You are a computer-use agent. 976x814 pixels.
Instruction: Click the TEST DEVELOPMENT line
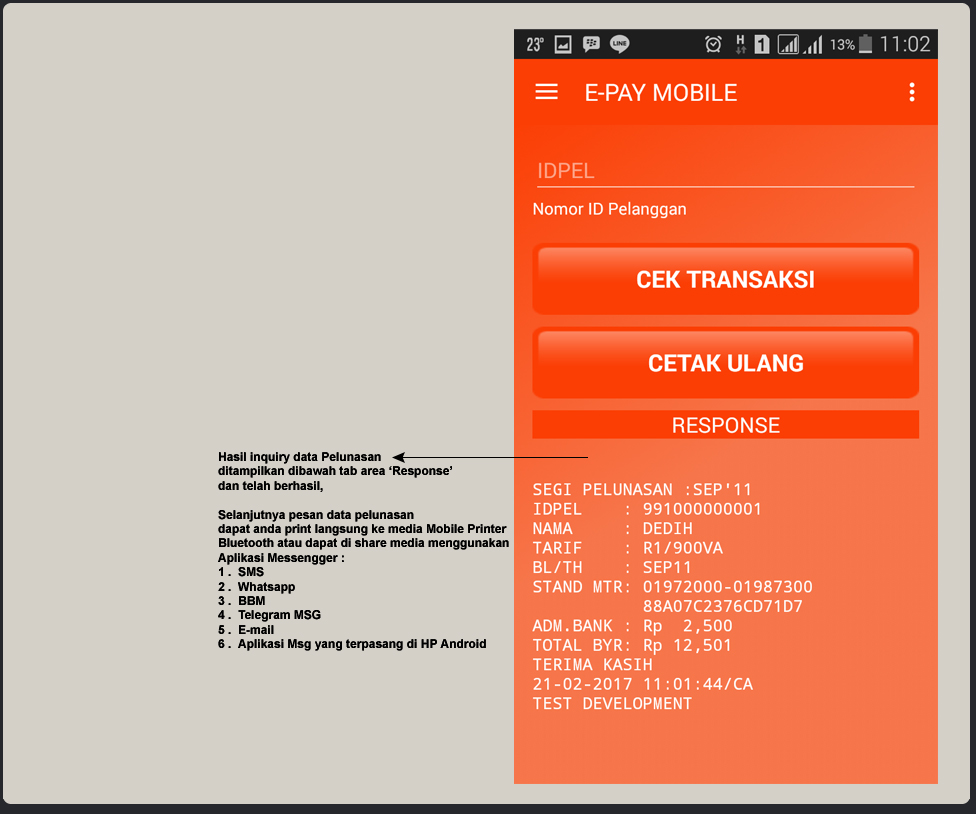tap(612, 703)
